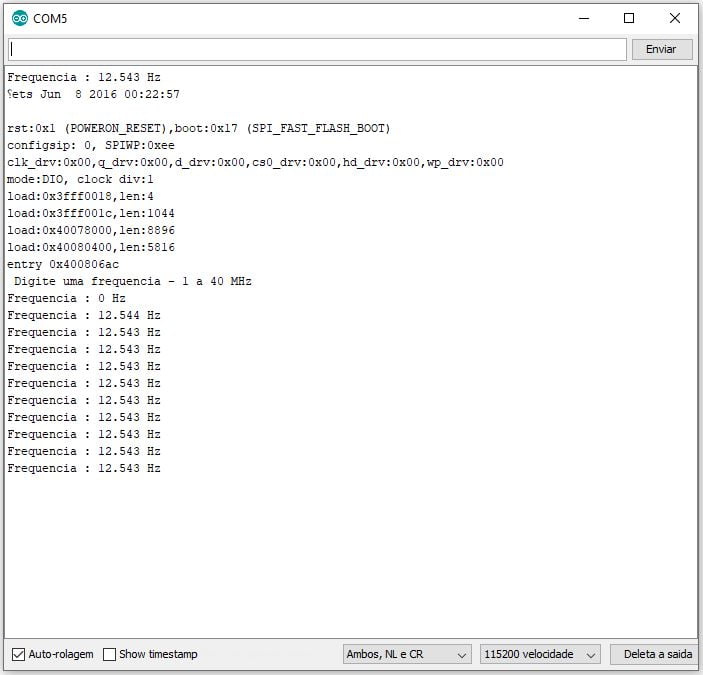The height and width of the screenshot is (675, 703).
Task: Select the 'Frequencia : 0 Hz' line
Action: (x=66, y=298)
